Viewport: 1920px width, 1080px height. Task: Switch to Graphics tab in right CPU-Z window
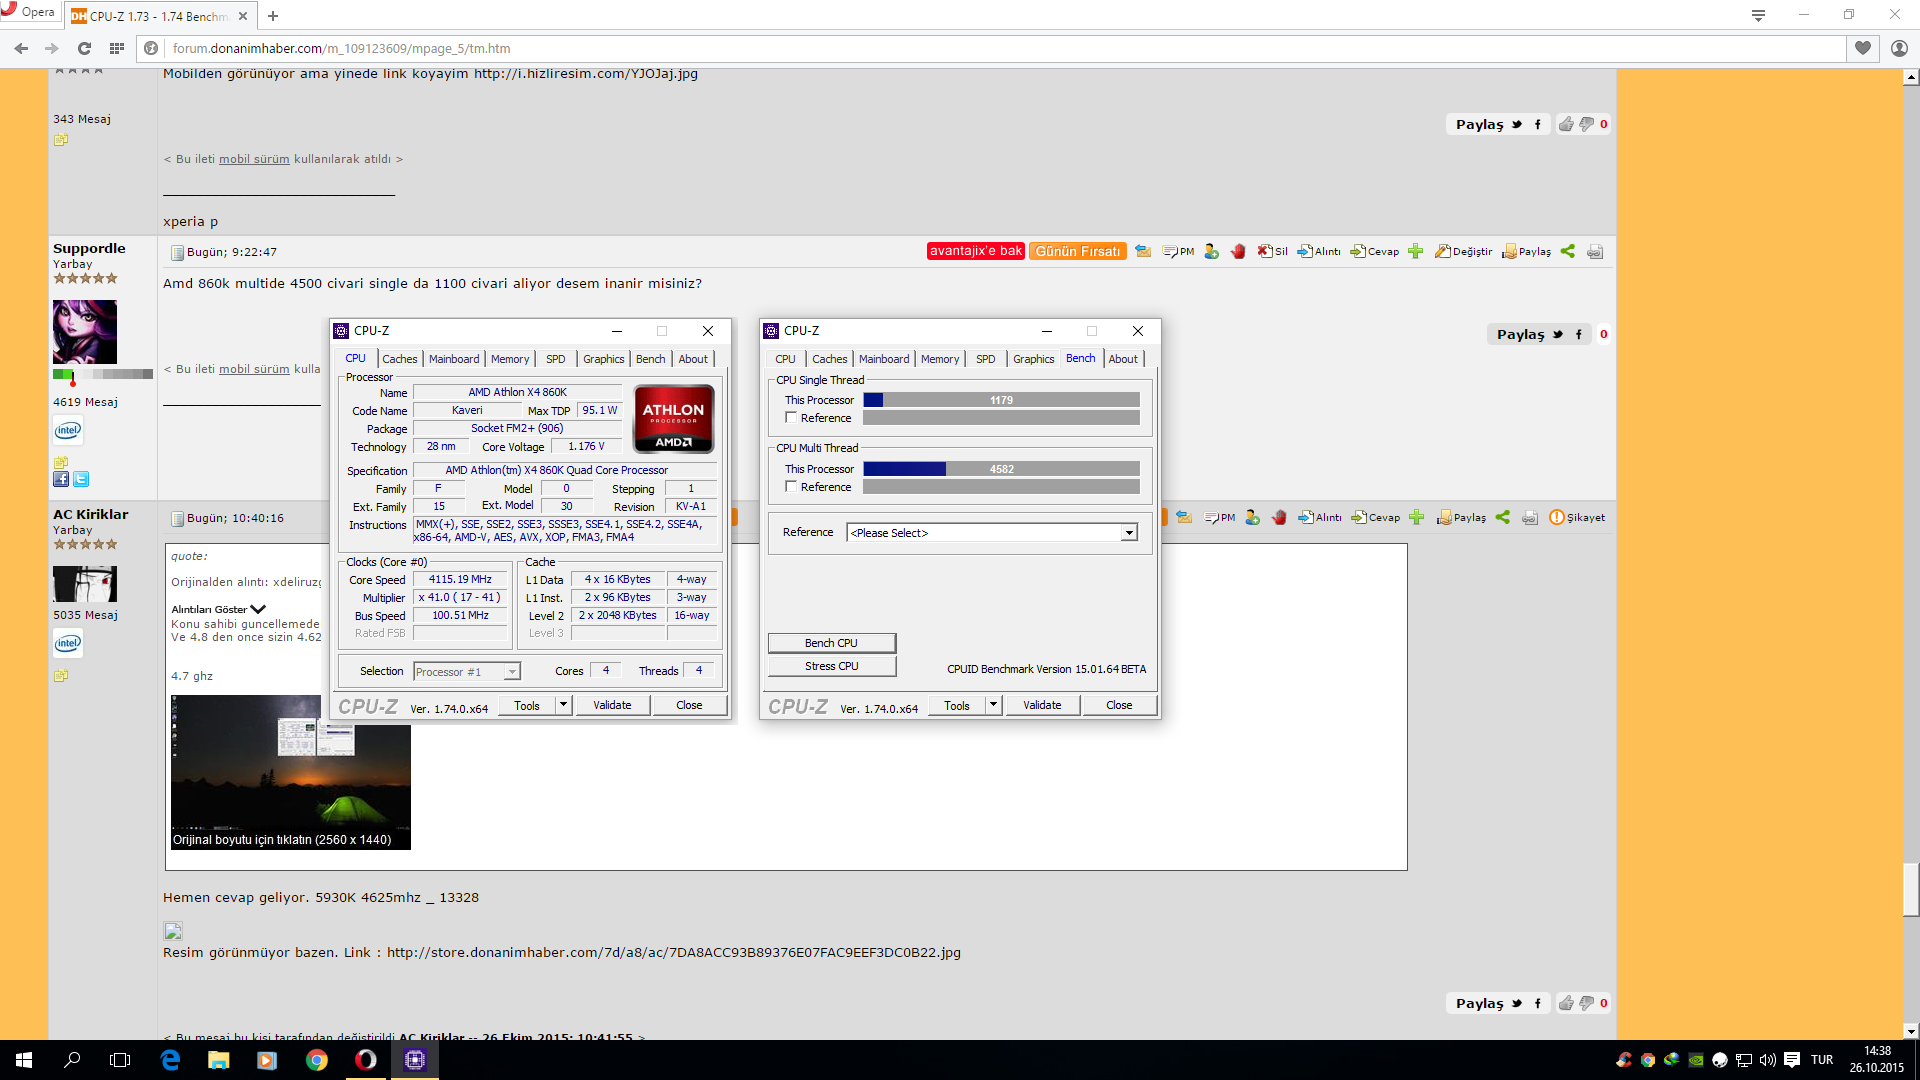coord(1033,359)
